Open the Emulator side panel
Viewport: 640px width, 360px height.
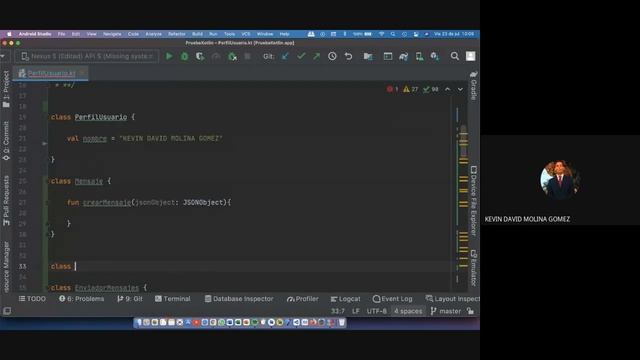pos(473,267)
